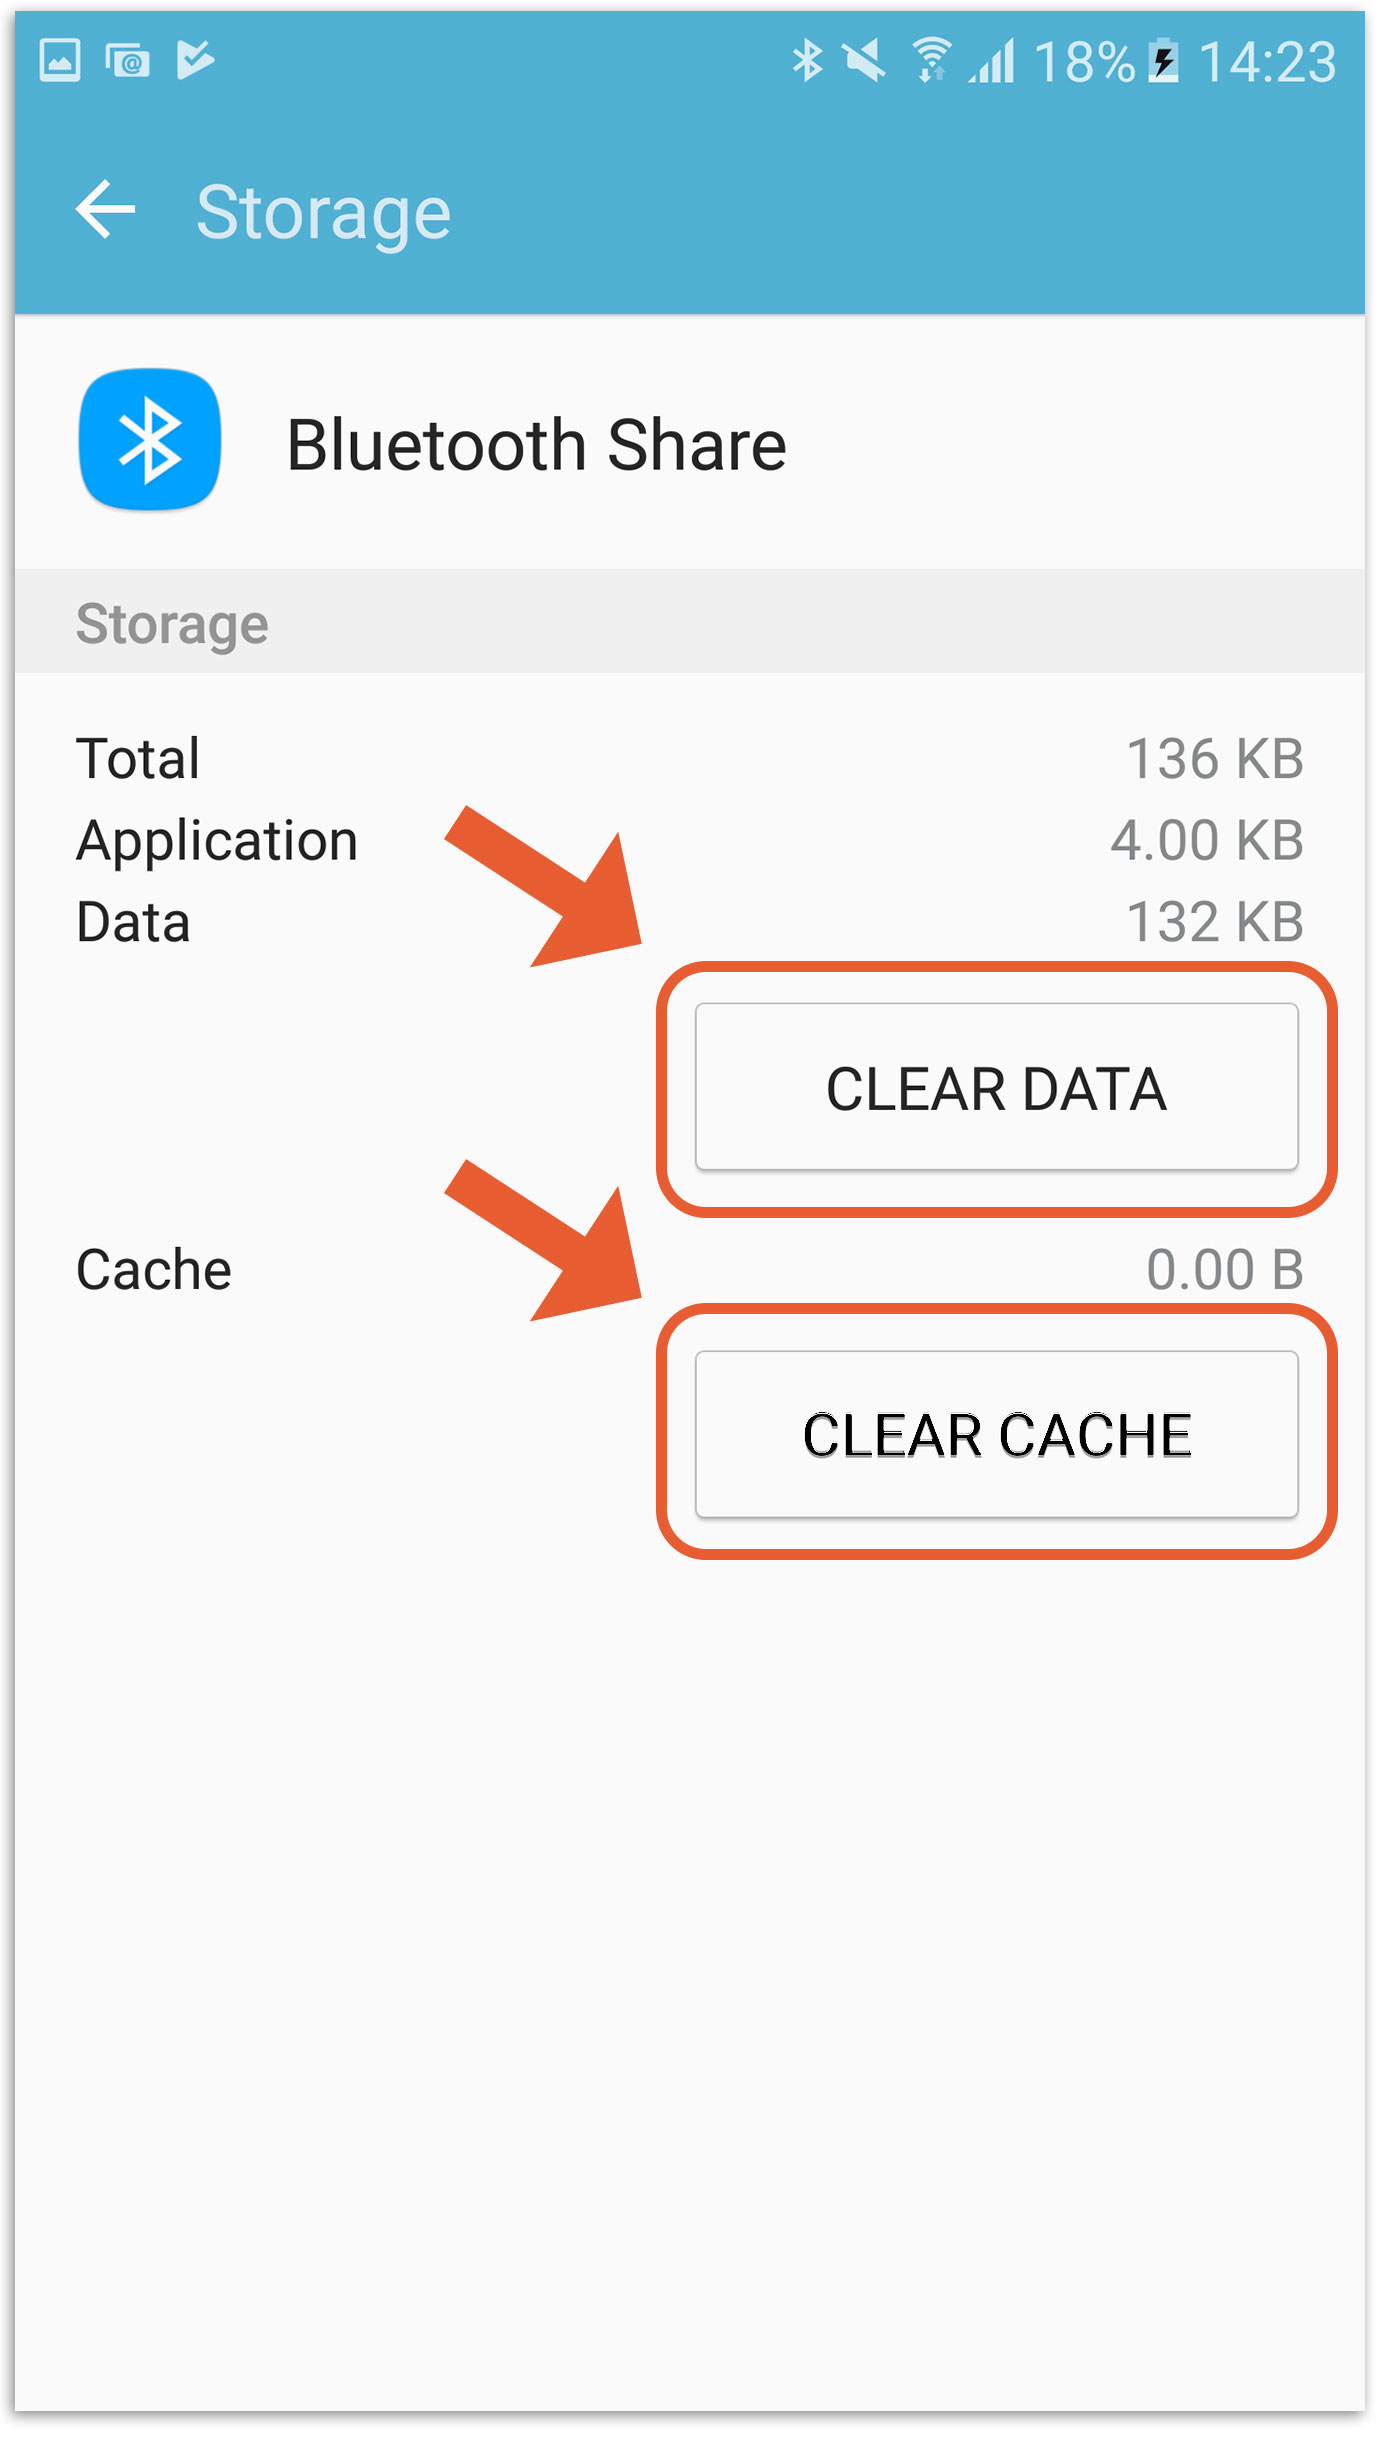Tap the Storage title in header
This screenshot has width=1380, height=2443.
pos(323,214)
